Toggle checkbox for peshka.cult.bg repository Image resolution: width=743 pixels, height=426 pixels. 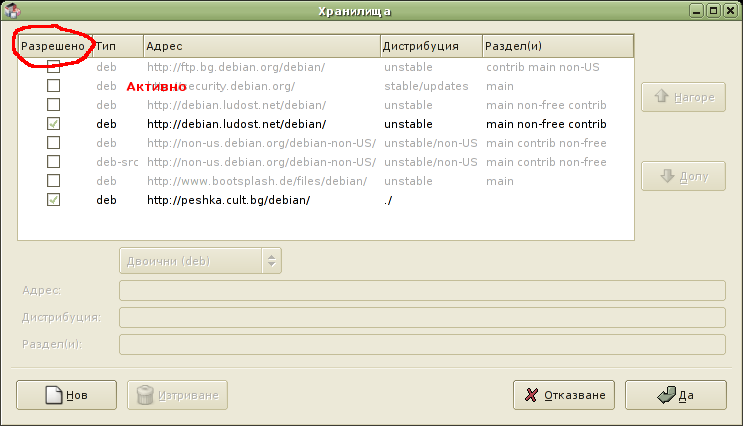(x=54, y=200)
